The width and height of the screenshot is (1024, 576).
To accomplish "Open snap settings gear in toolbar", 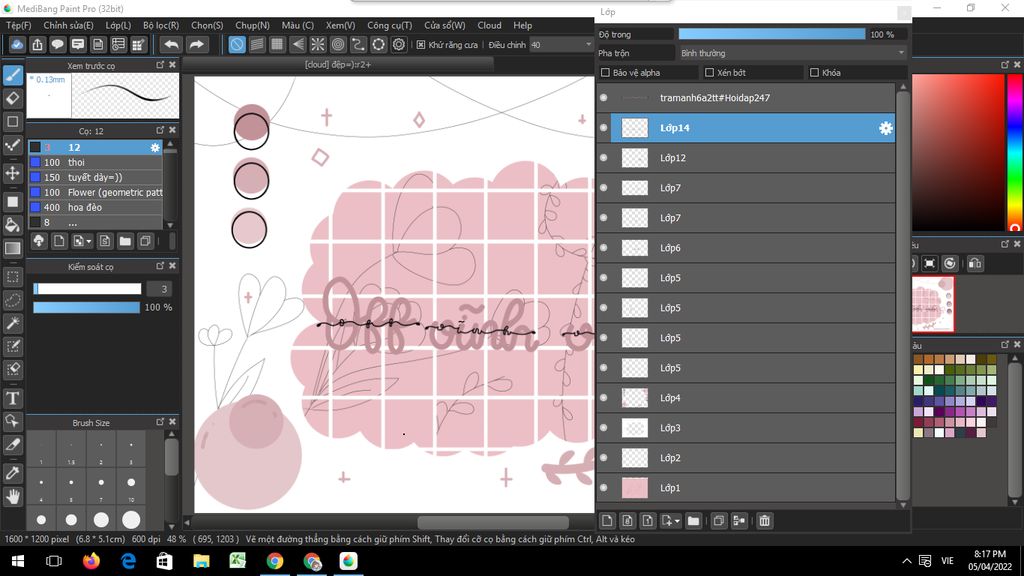I will (399, 44).
